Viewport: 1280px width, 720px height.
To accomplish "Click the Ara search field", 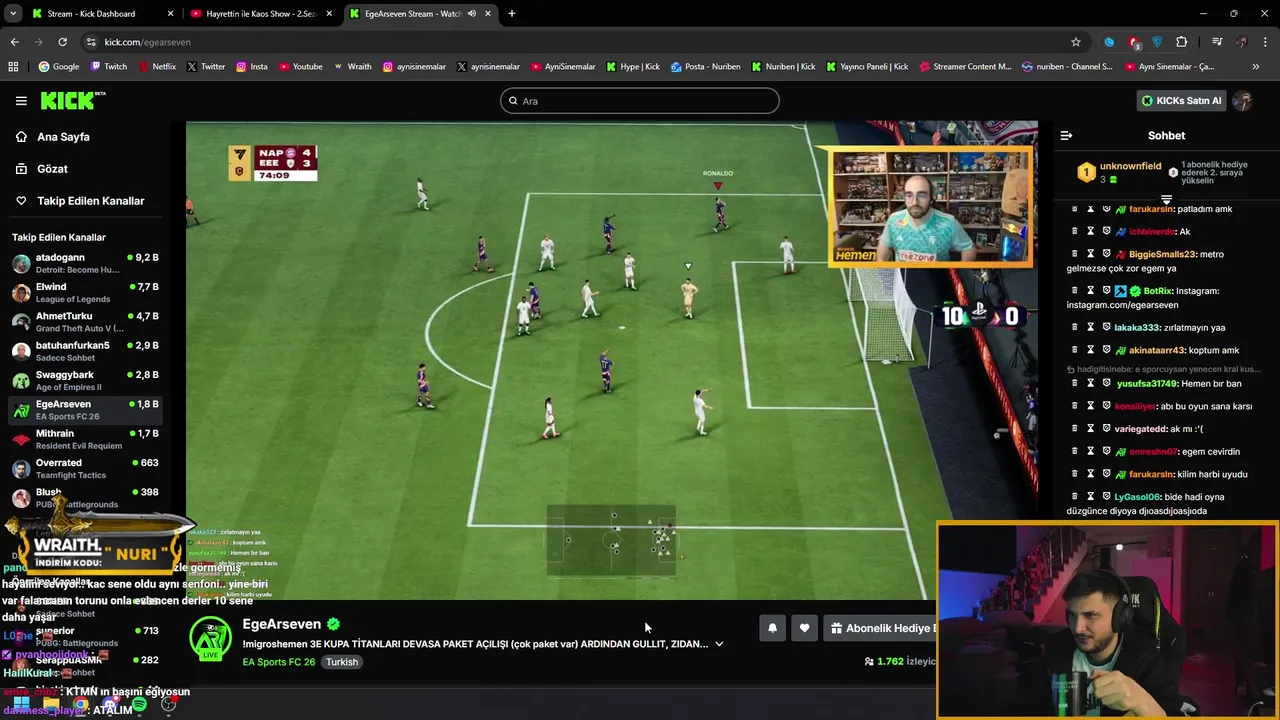I will pos(640,100).
